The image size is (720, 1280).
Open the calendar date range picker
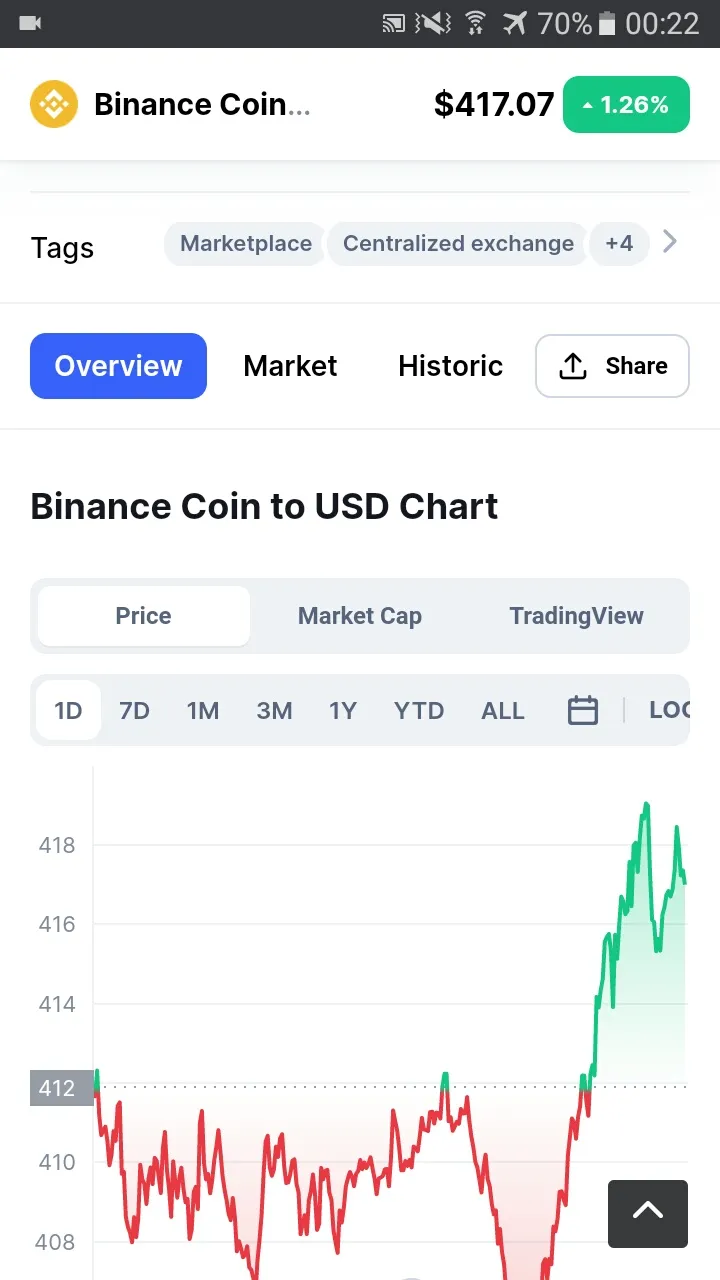[583, 711]
